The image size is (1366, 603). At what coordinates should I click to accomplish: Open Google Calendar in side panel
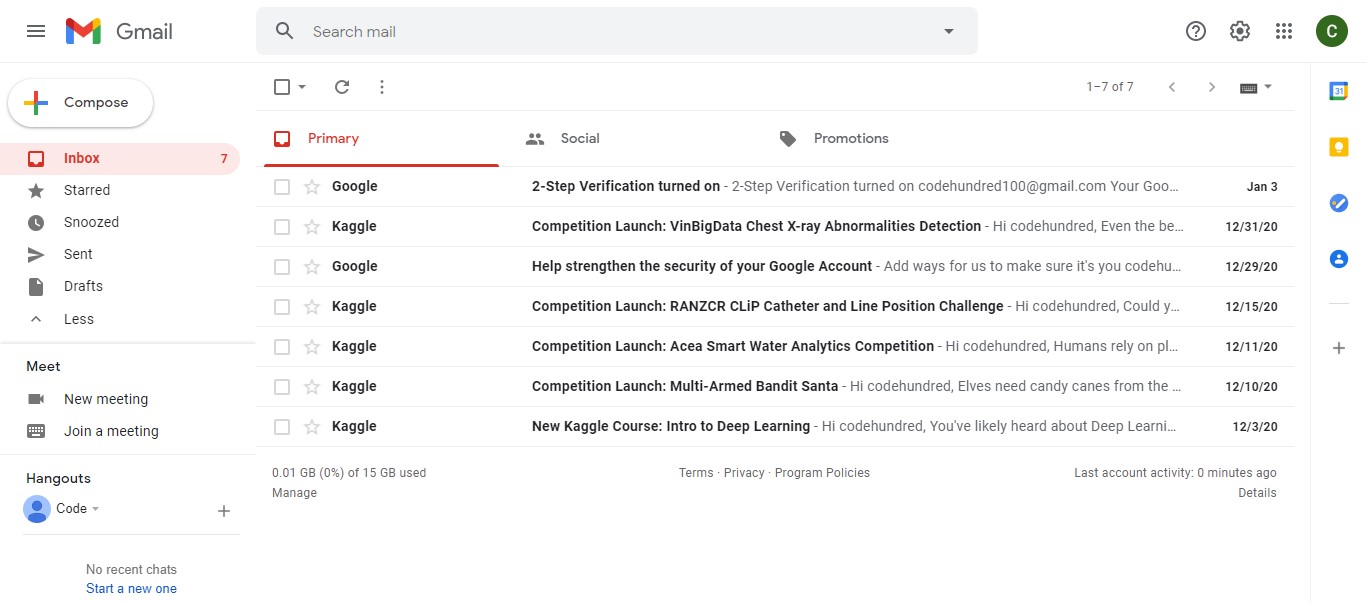[1338, 91]
